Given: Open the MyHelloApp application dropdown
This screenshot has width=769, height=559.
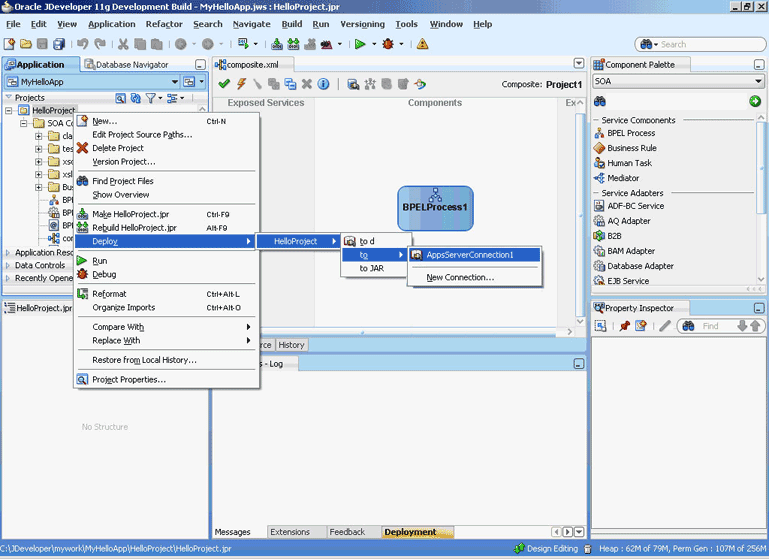Looking at the screenshot, I should click(x=175, y=81).
